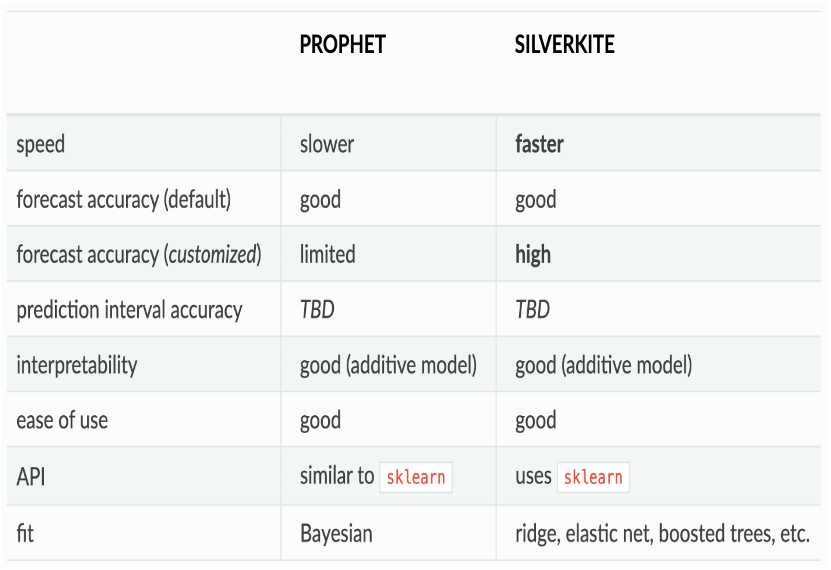This screenshot has height=570, width=831.
Task: Click the bold 'high' cell
Action: (x=533, y=254)
